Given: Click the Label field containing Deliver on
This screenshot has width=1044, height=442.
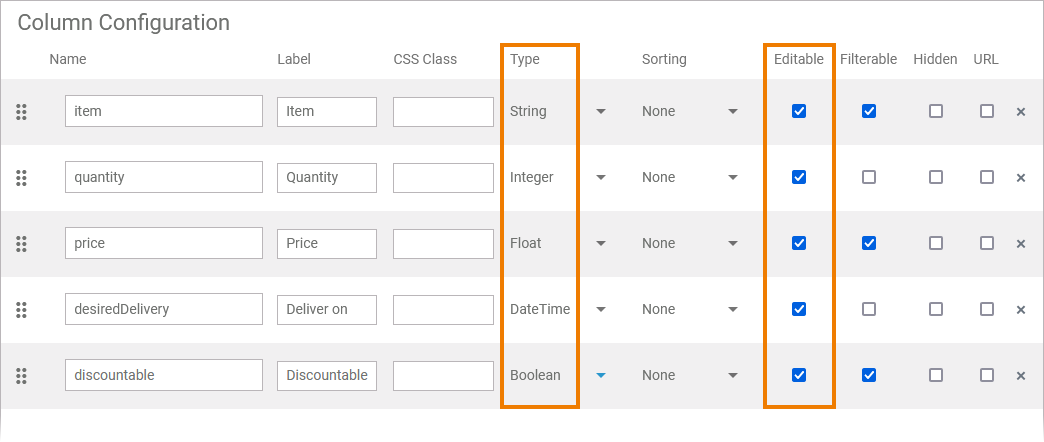Looking at the screenshot, I should (327, 310).
